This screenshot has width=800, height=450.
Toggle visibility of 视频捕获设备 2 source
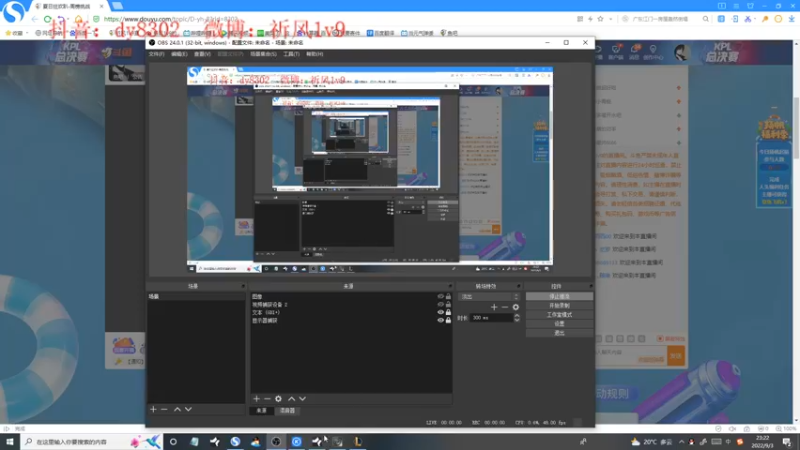click(440, 304)
